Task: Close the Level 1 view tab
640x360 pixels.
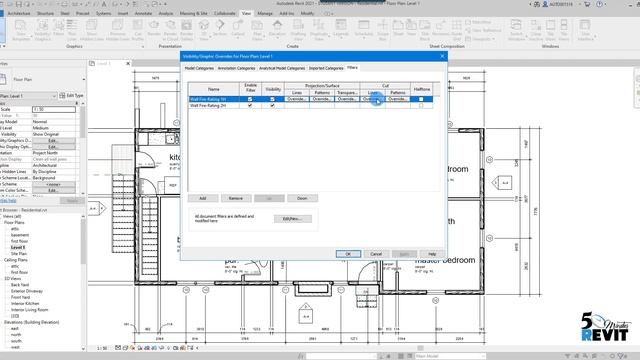Action: (128, 64)
